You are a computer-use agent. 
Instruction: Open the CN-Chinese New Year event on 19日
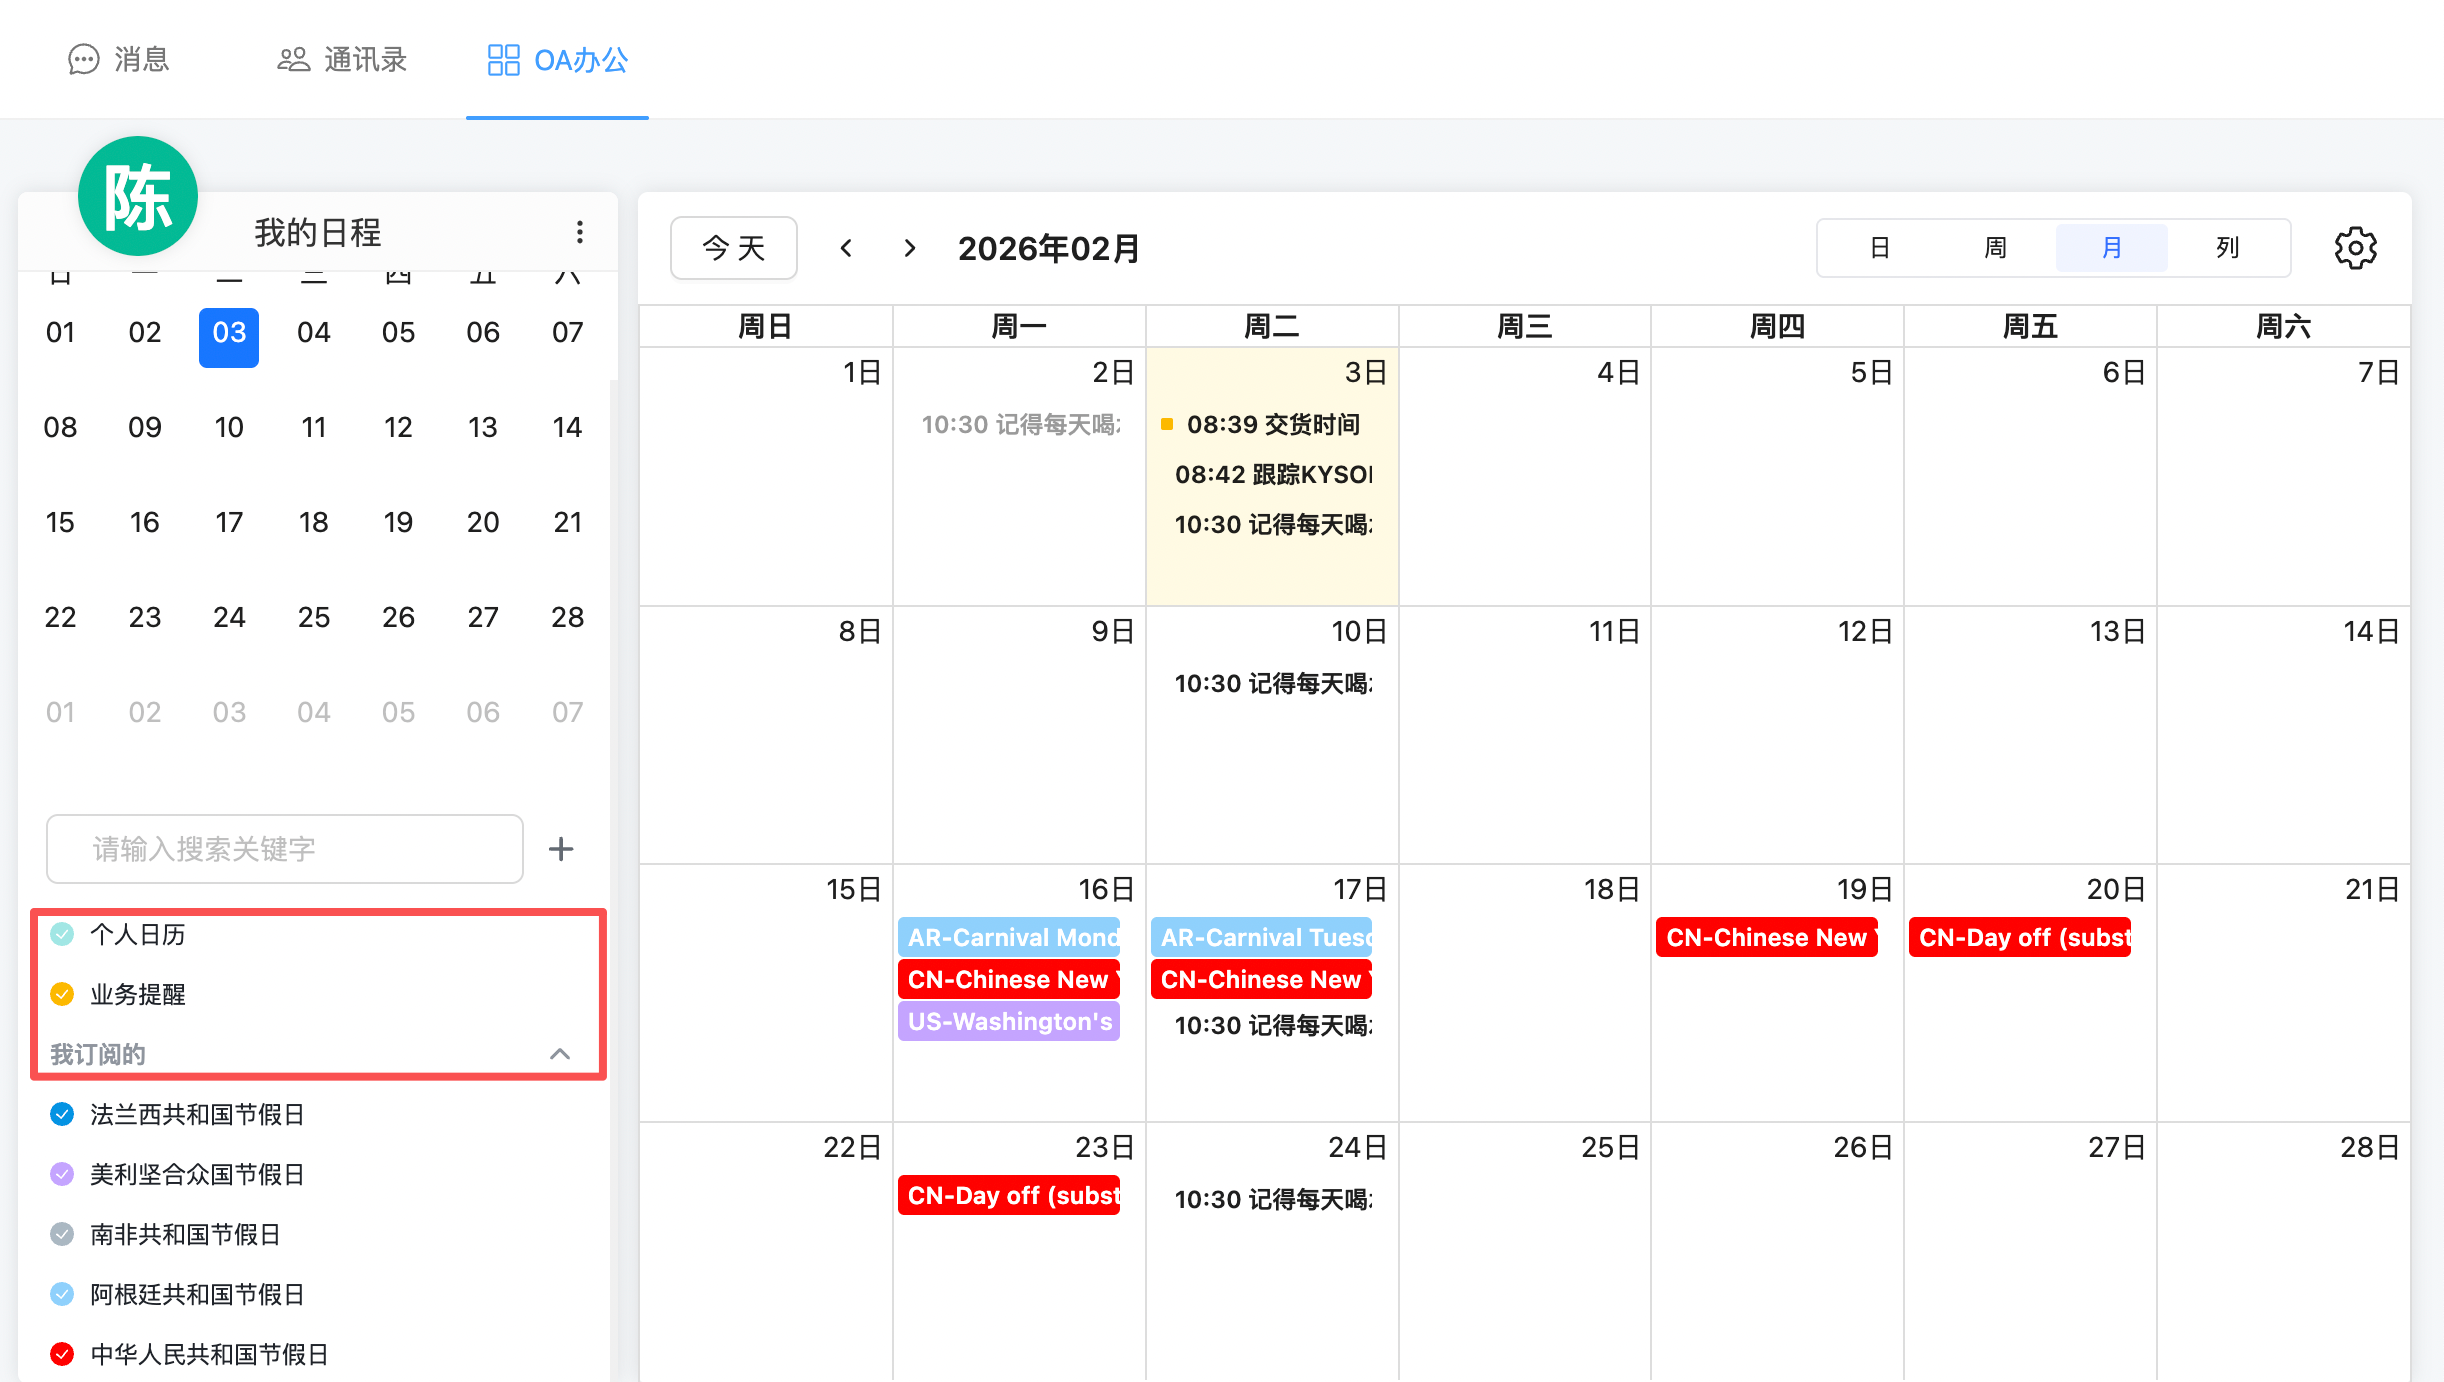click(x=1766, y=937)
